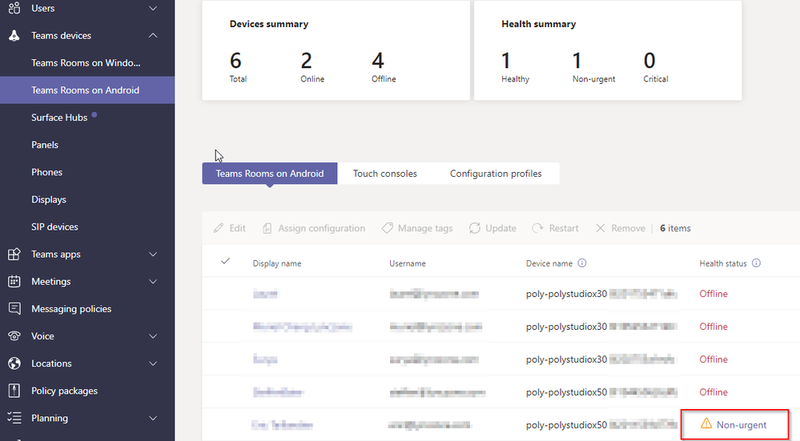Open SIP devices in sidebar

coord(55,227)
